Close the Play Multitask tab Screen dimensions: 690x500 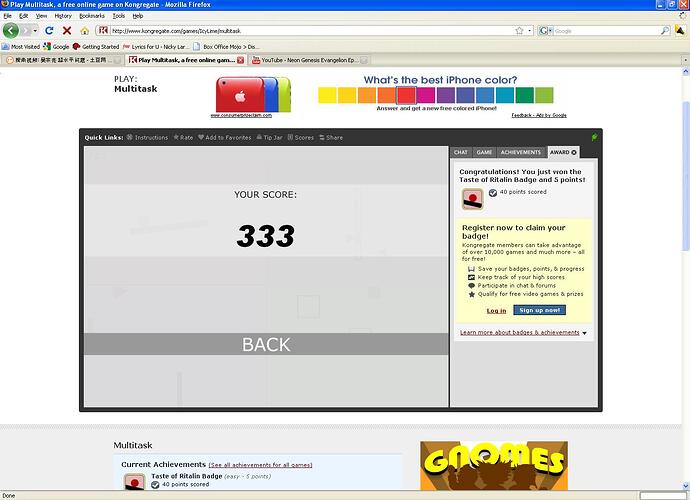click(x=240, y=60)
